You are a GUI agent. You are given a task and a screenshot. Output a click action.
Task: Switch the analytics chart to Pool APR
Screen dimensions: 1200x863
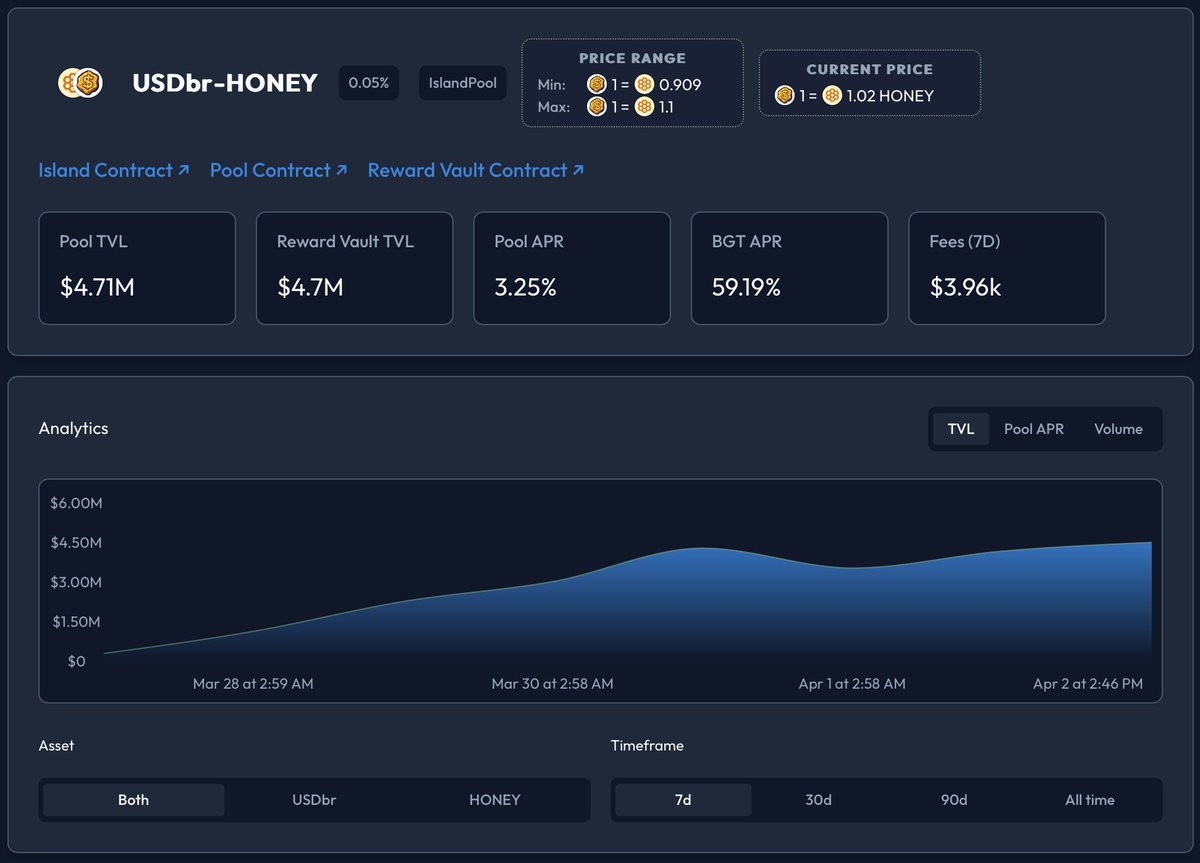(x=1034, y=429)
